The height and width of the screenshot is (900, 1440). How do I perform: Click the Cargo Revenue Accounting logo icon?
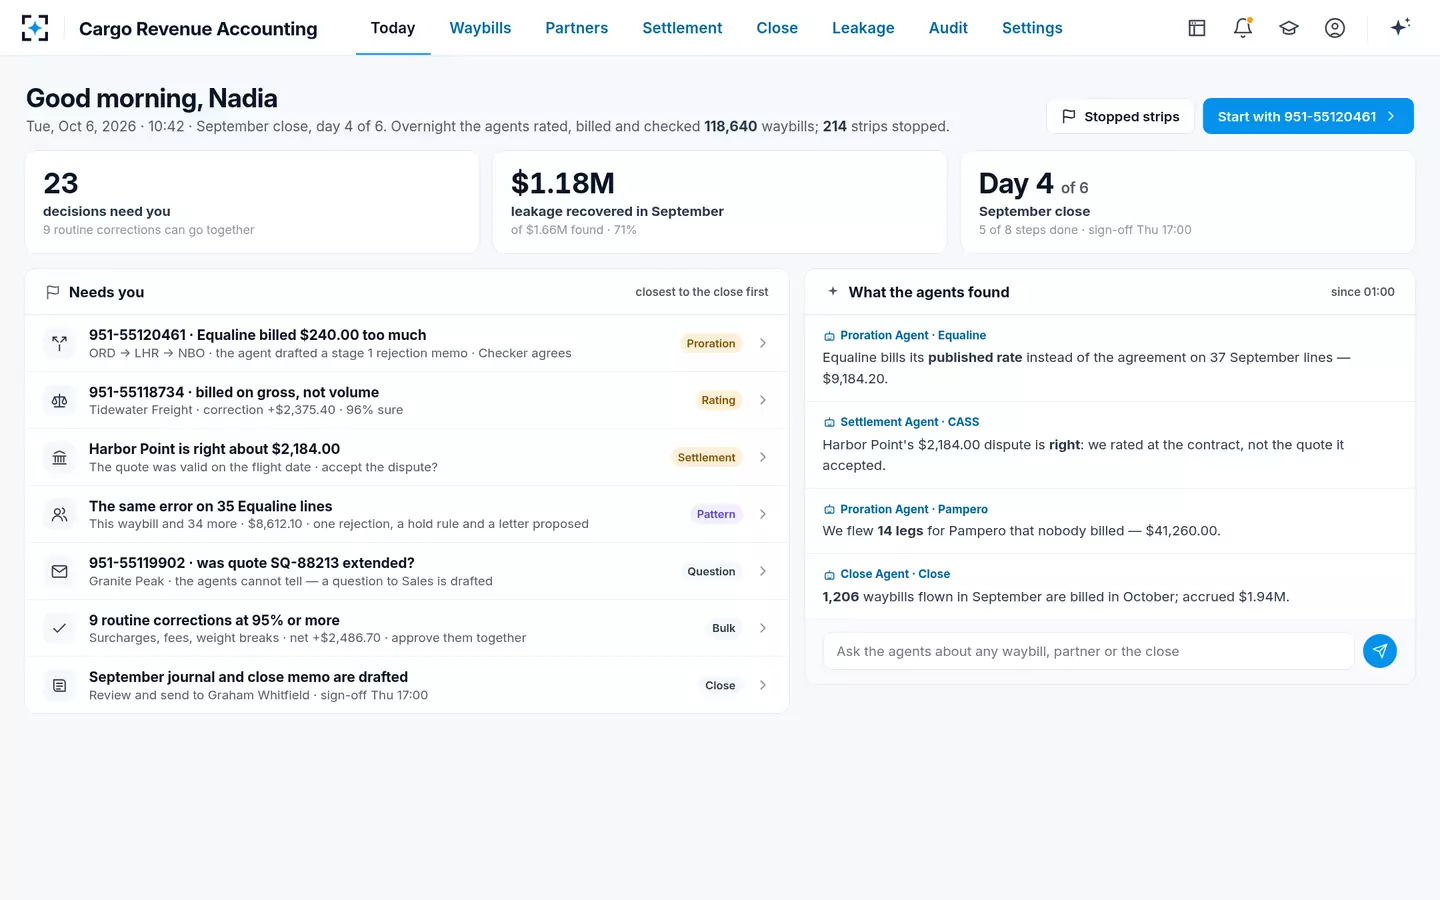[35, 28]
